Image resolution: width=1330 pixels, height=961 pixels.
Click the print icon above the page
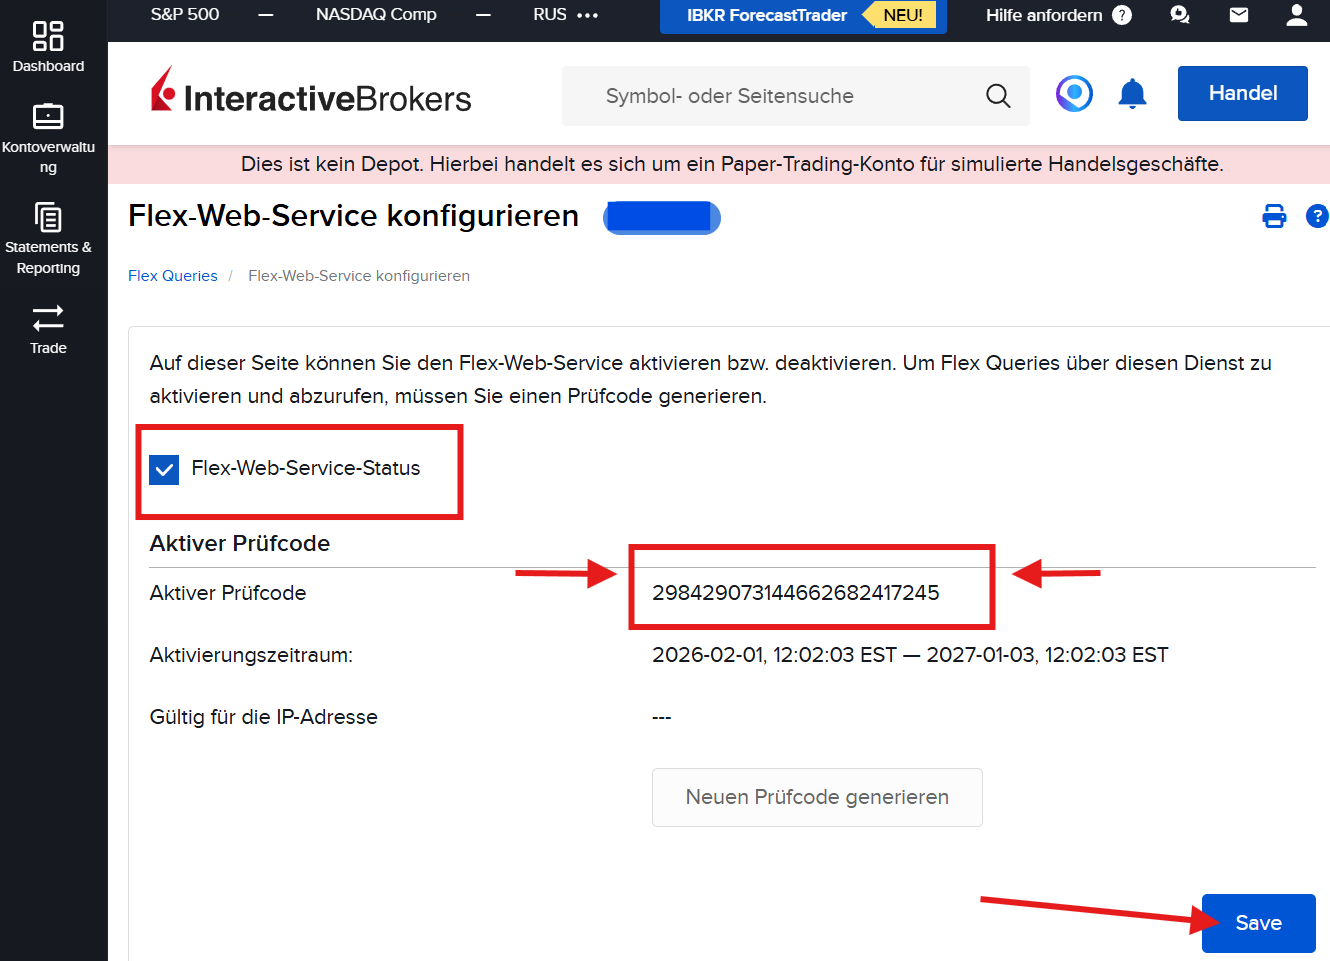pyautogui.click(x=1274, y=215)
